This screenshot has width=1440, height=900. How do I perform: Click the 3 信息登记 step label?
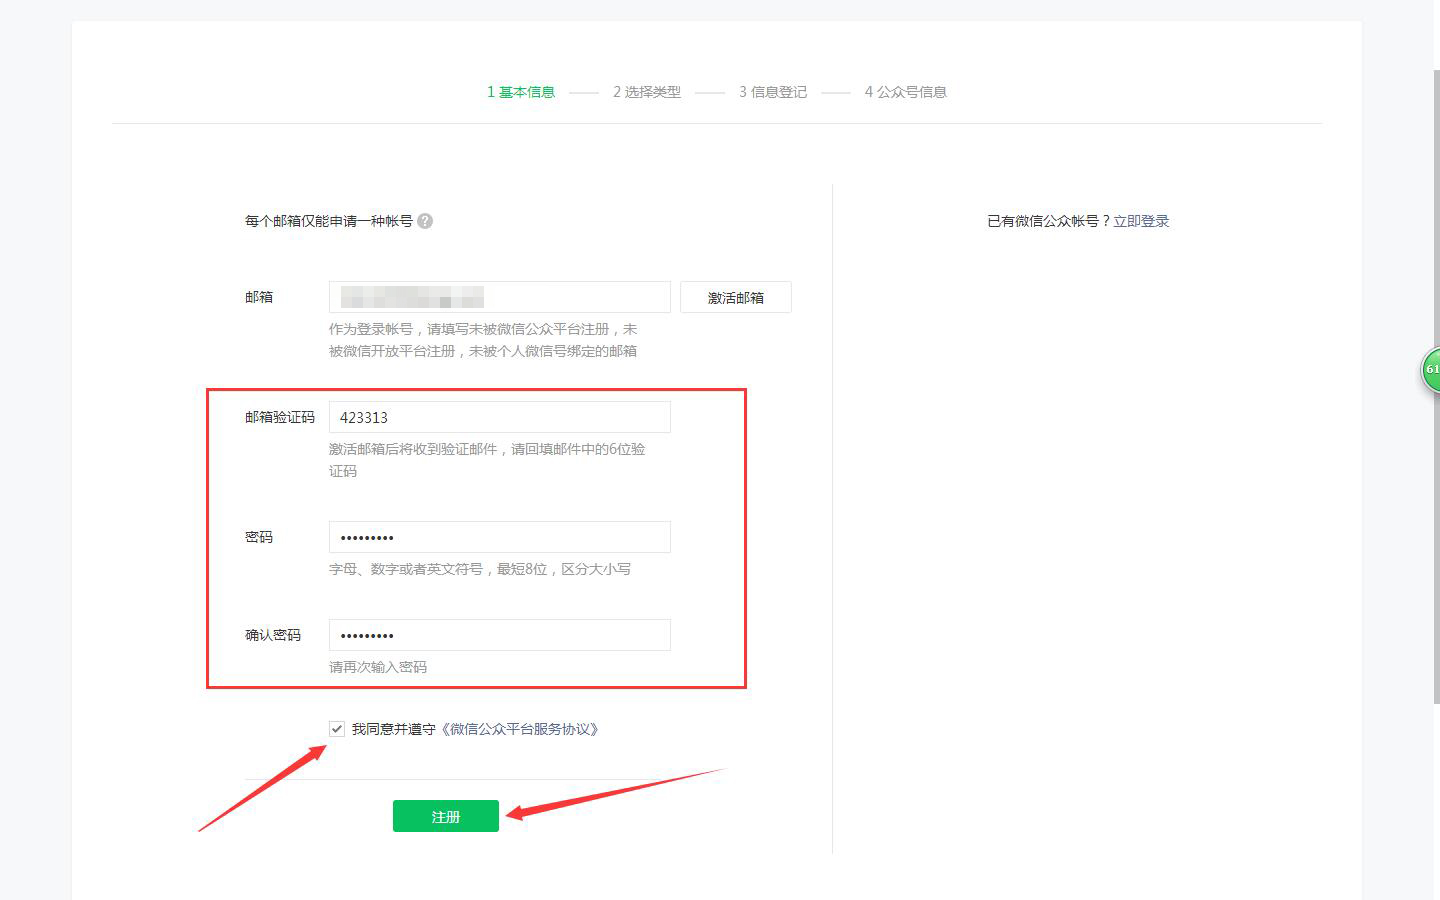point(772,91)
